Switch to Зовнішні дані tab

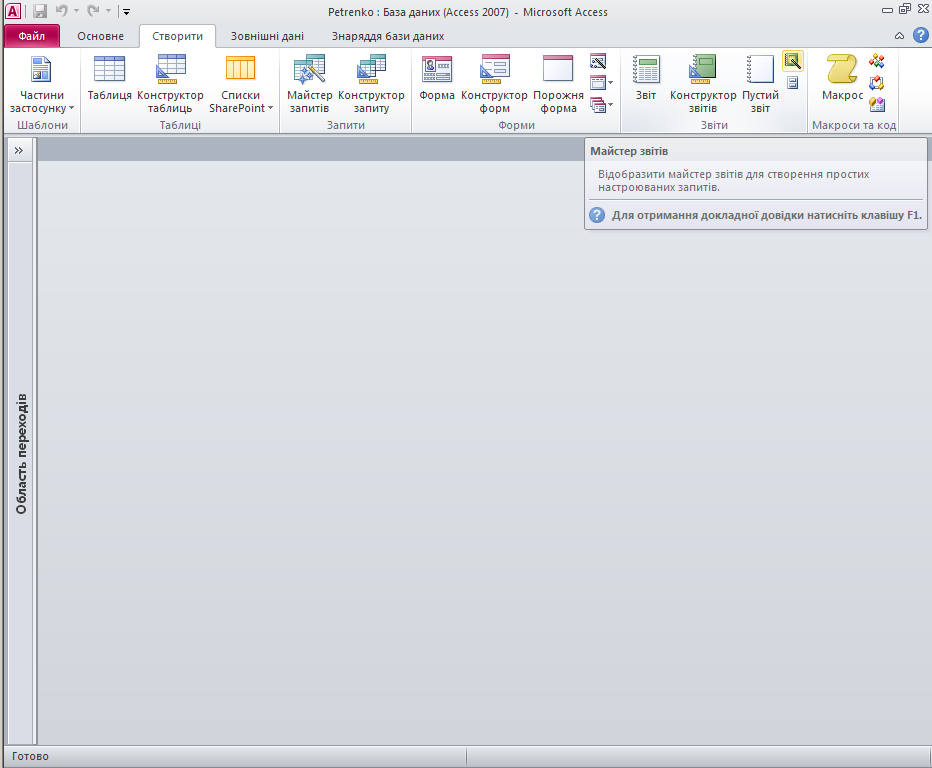click(x=267, y=36)
